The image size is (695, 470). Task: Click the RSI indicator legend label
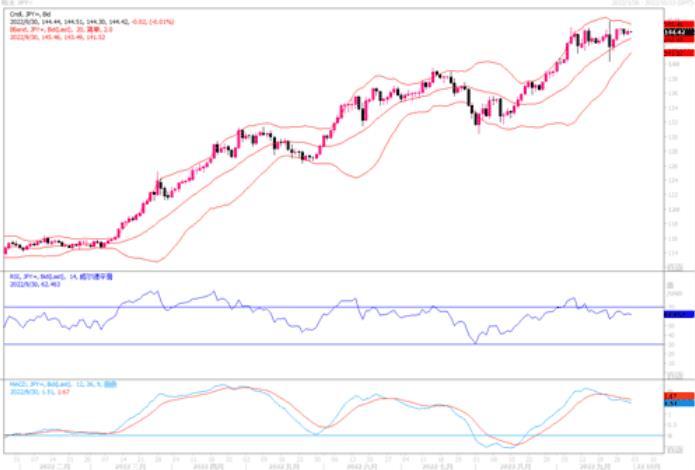pos(61,277)
